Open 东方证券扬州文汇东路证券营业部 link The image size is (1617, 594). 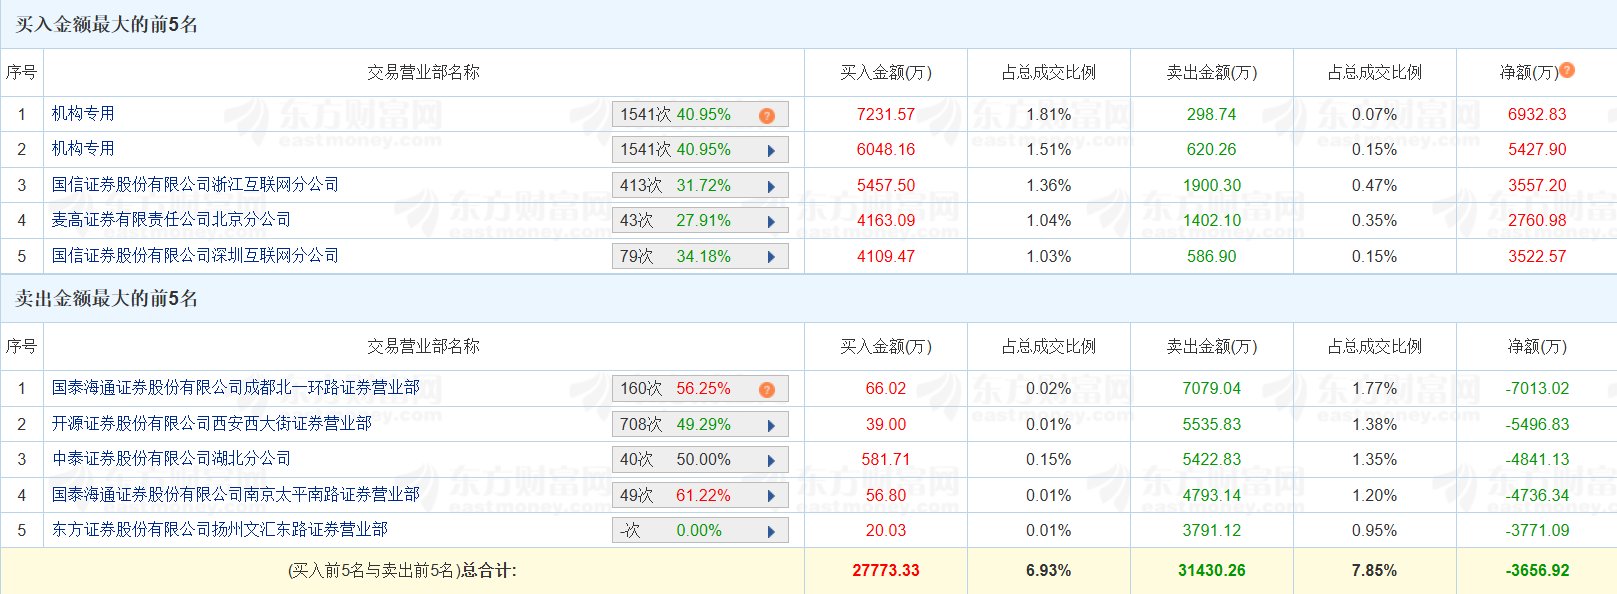[x=219, y=529]
